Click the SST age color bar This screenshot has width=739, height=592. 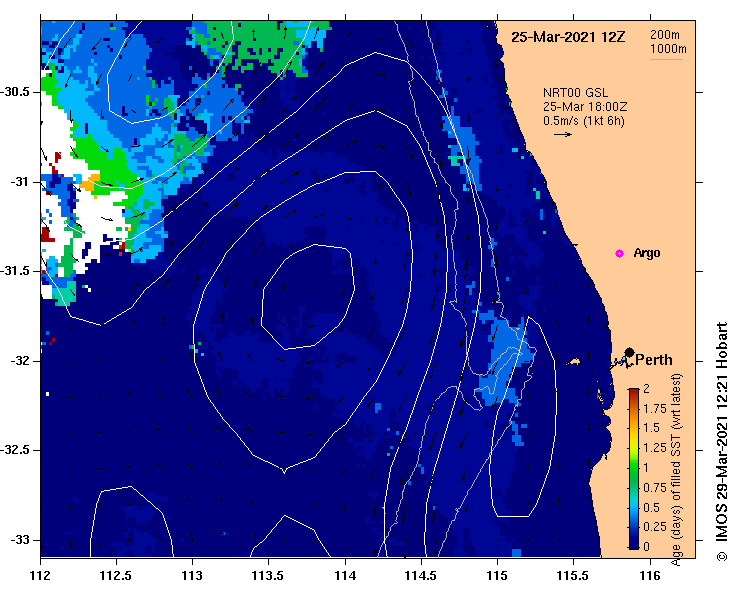634,469
